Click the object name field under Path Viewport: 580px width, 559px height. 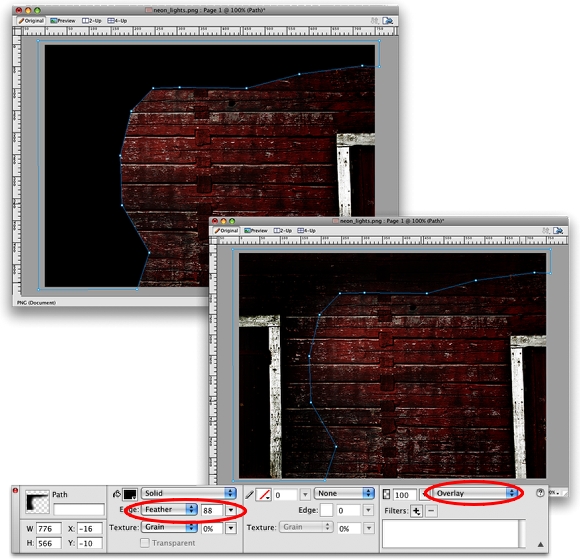(x=79, y=509)
